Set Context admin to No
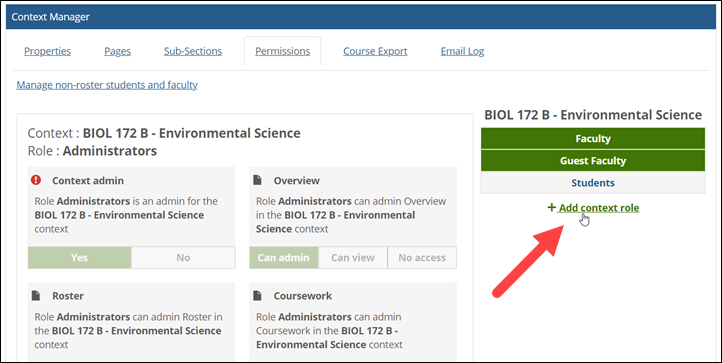The height and width of the screenshot is (363, 722). click(x=183, y=258)
